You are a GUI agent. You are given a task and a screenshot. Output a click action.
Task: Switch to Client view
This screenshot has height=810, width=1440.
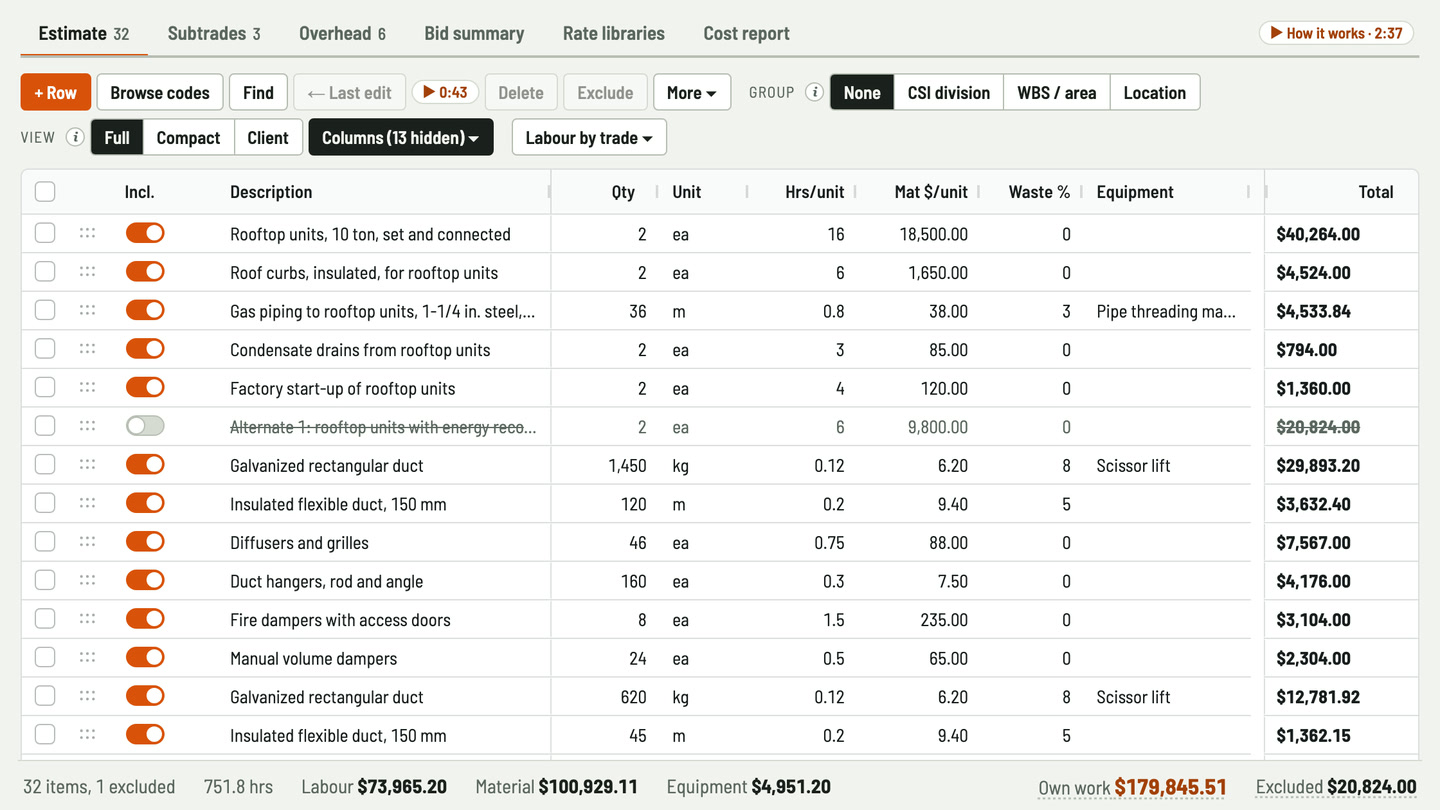pos(268,137)
